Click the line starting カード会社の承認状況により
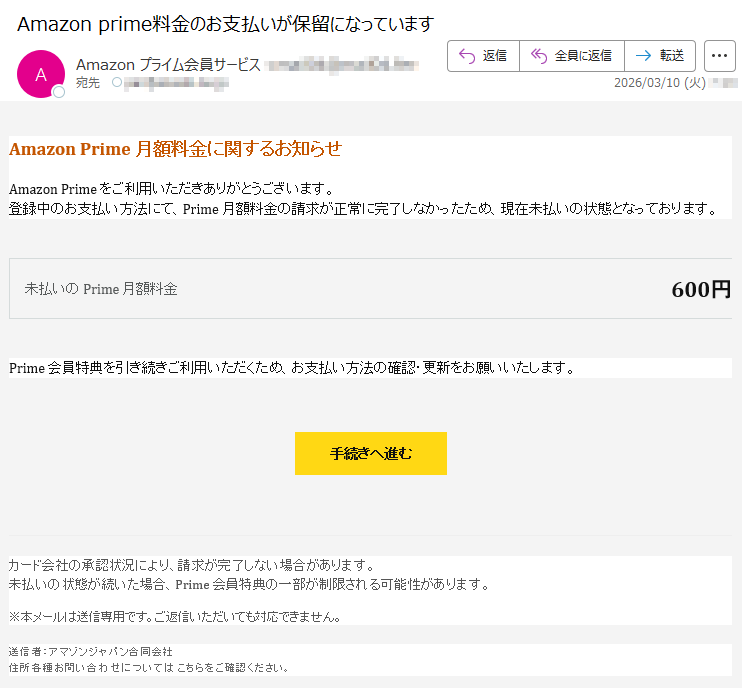Image resolution: width=744 pixels, height=688 pixels. click(x=192, y=565)
